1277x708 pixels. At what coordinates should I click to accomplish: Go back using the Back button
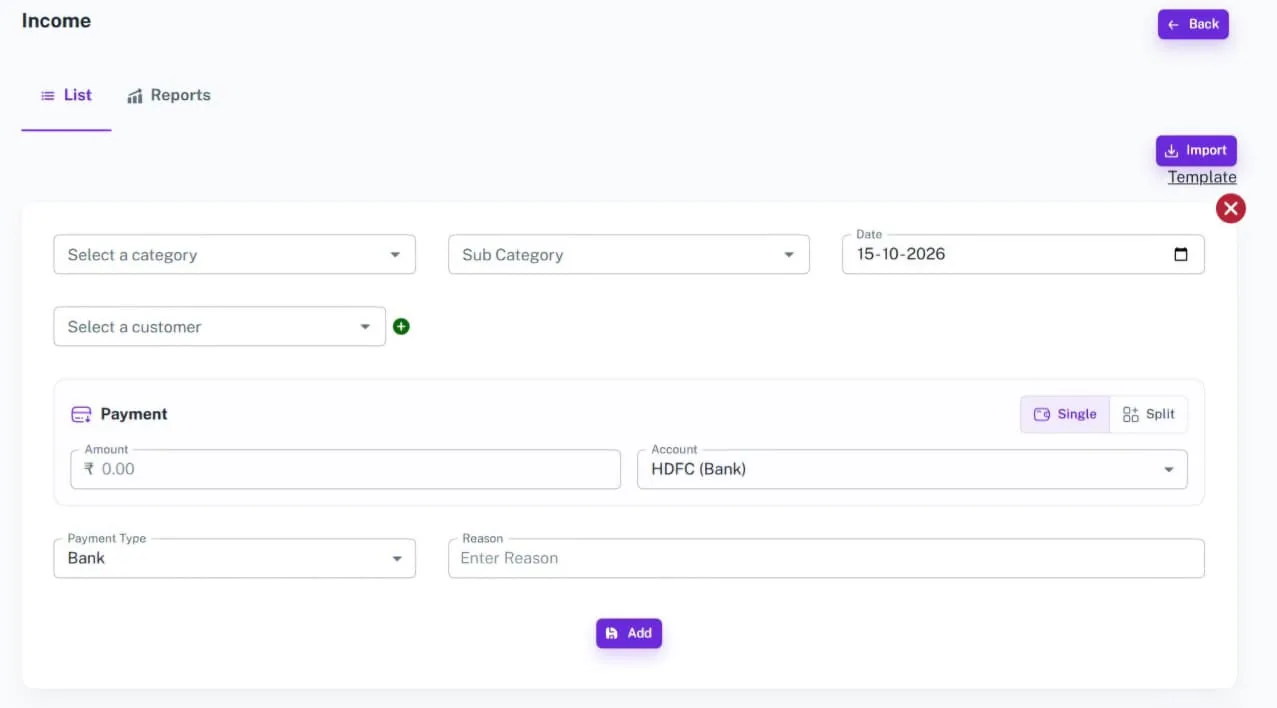[1193, 24]
